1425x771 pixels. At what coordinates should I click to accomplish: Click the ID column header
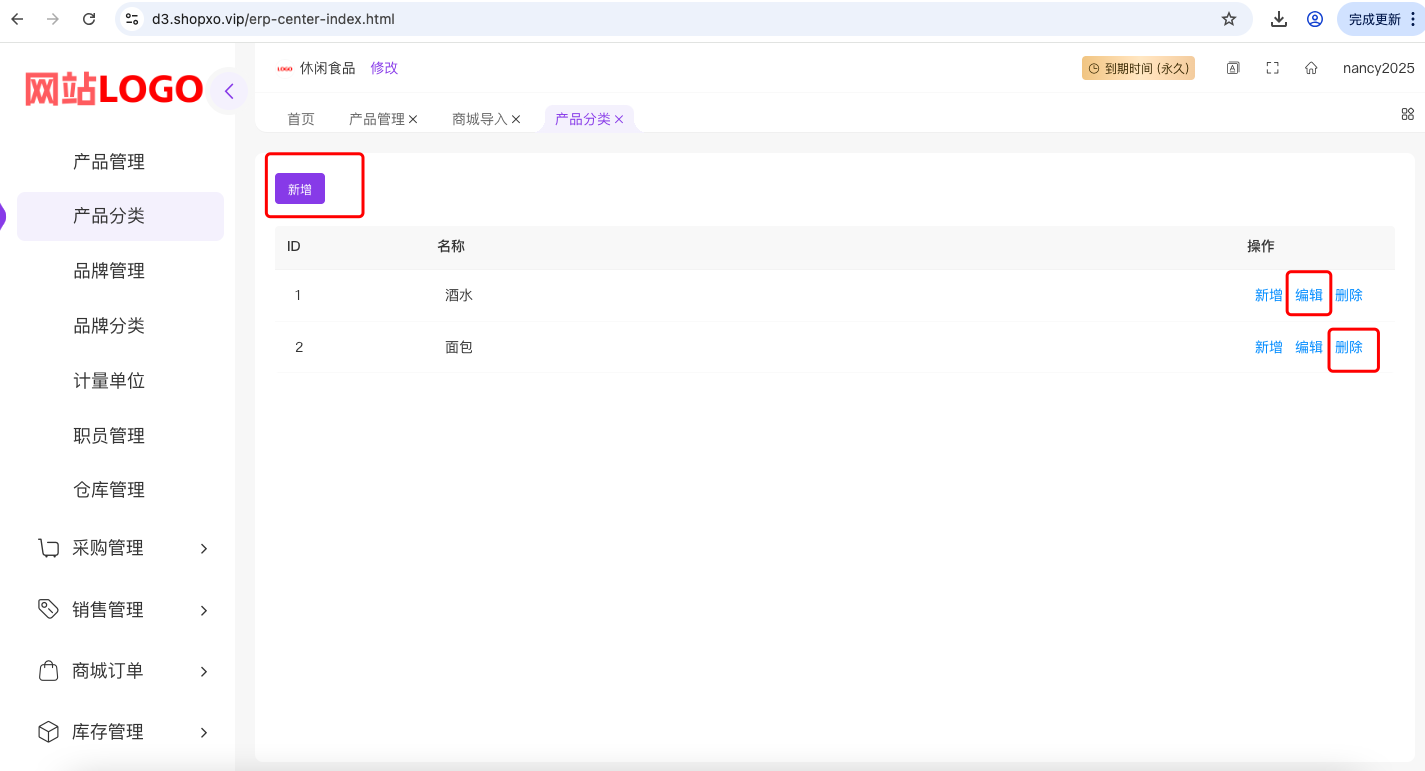(294, 246)
